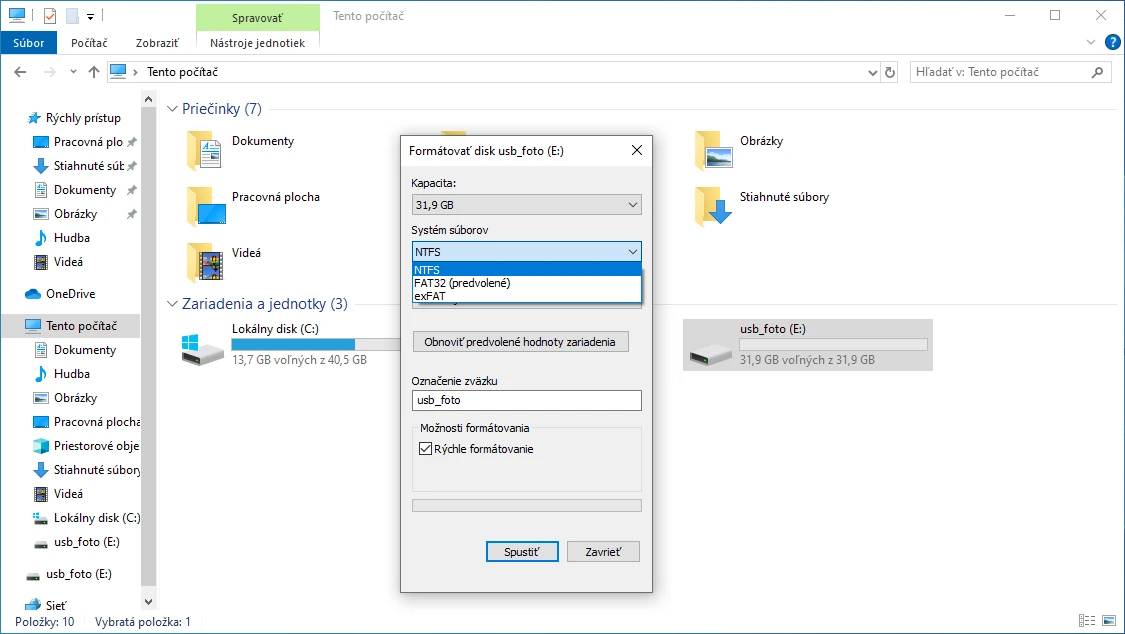Image resolution: width=1125 pixels, height=634 pixels.
Task: Select the Dokumenty folder icon in Priečinky
Action: coord(204,150)
